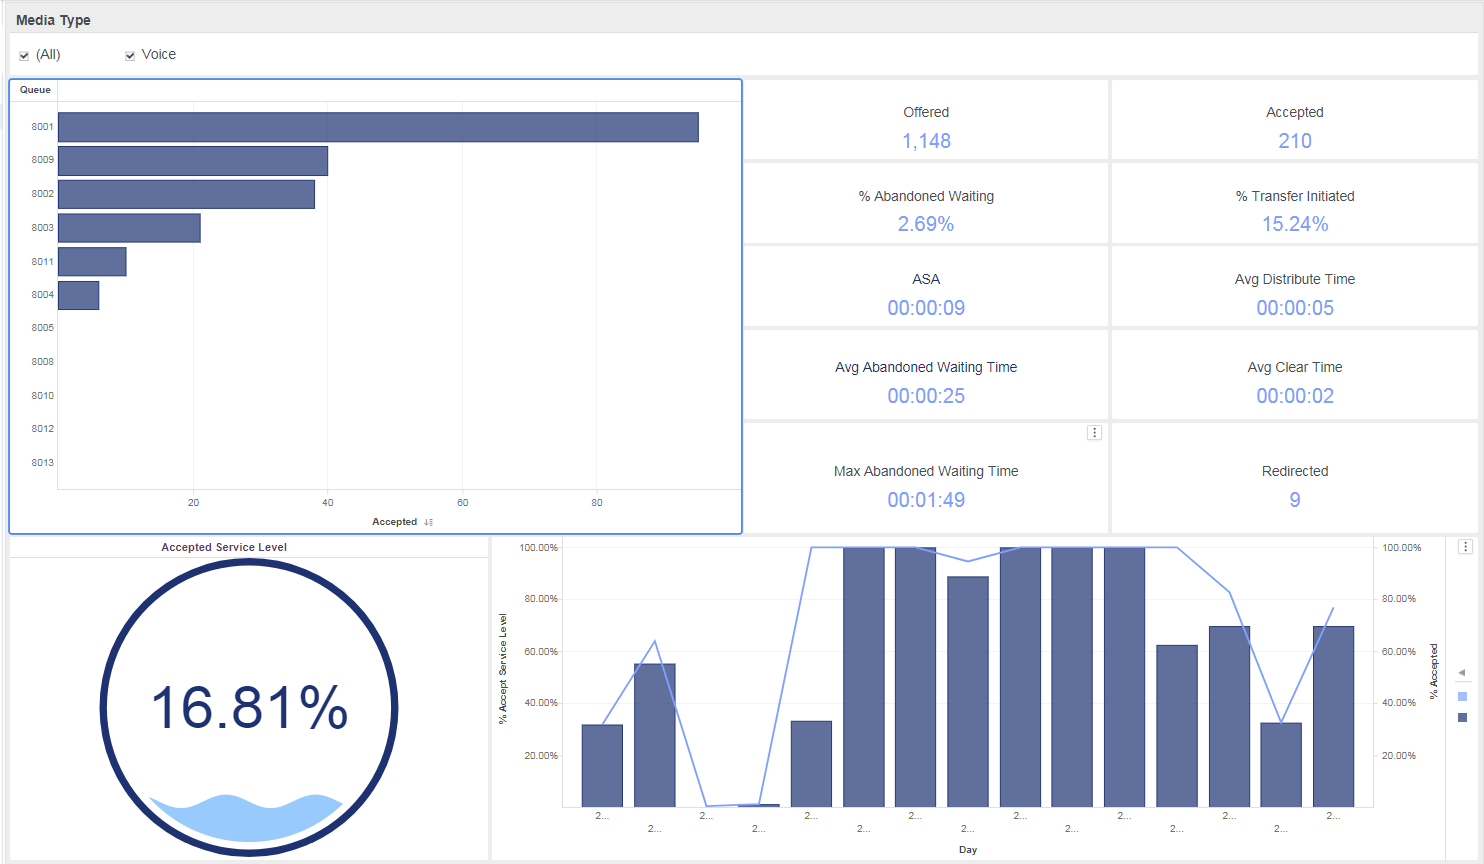Select the light blue legend swatch
The image size is (1484, 864).
pyautogui.click(x=1463, y=696)
